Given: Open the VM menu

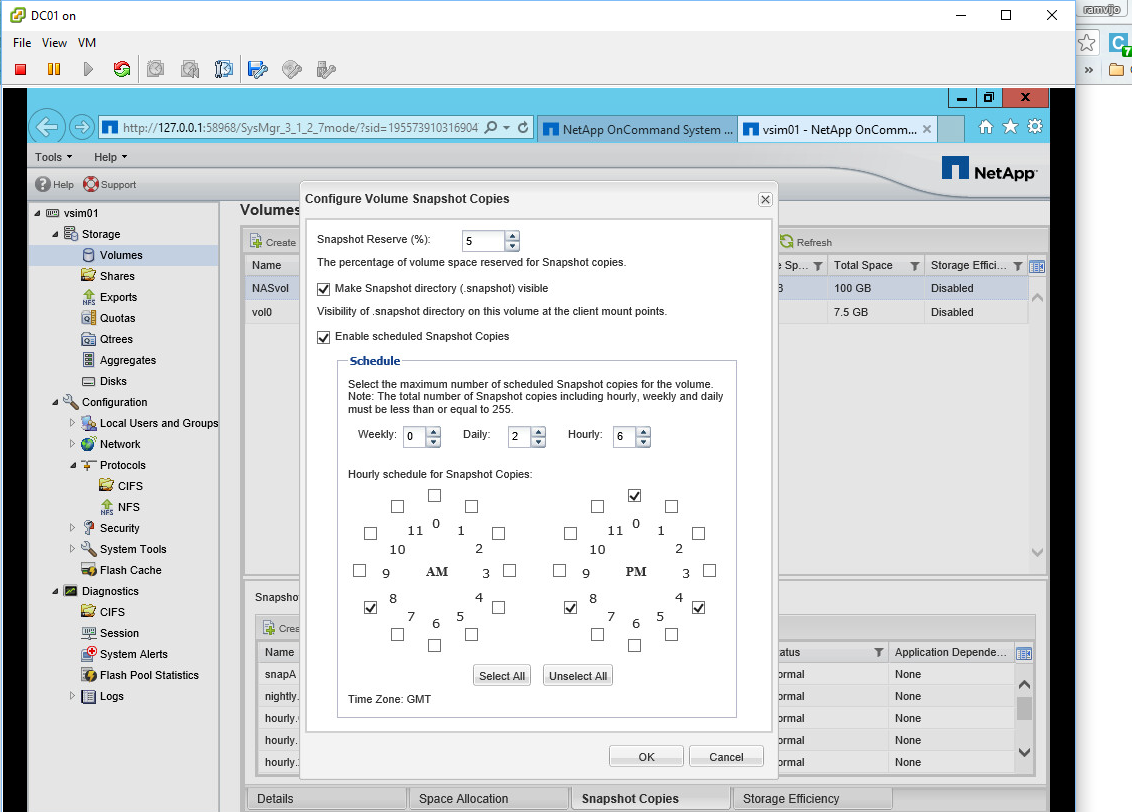Looking at the screenshot, I should pos(87,43).
